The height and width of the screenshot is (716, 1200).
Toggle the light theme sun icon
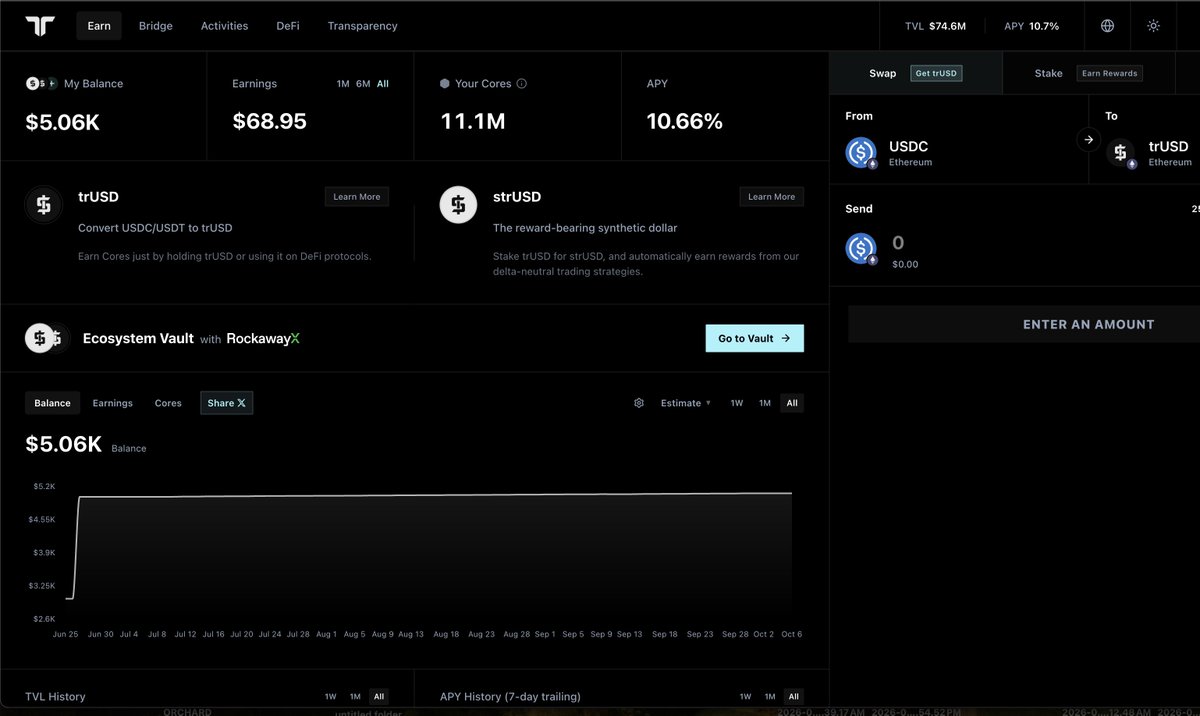(x=1153, y=26)
